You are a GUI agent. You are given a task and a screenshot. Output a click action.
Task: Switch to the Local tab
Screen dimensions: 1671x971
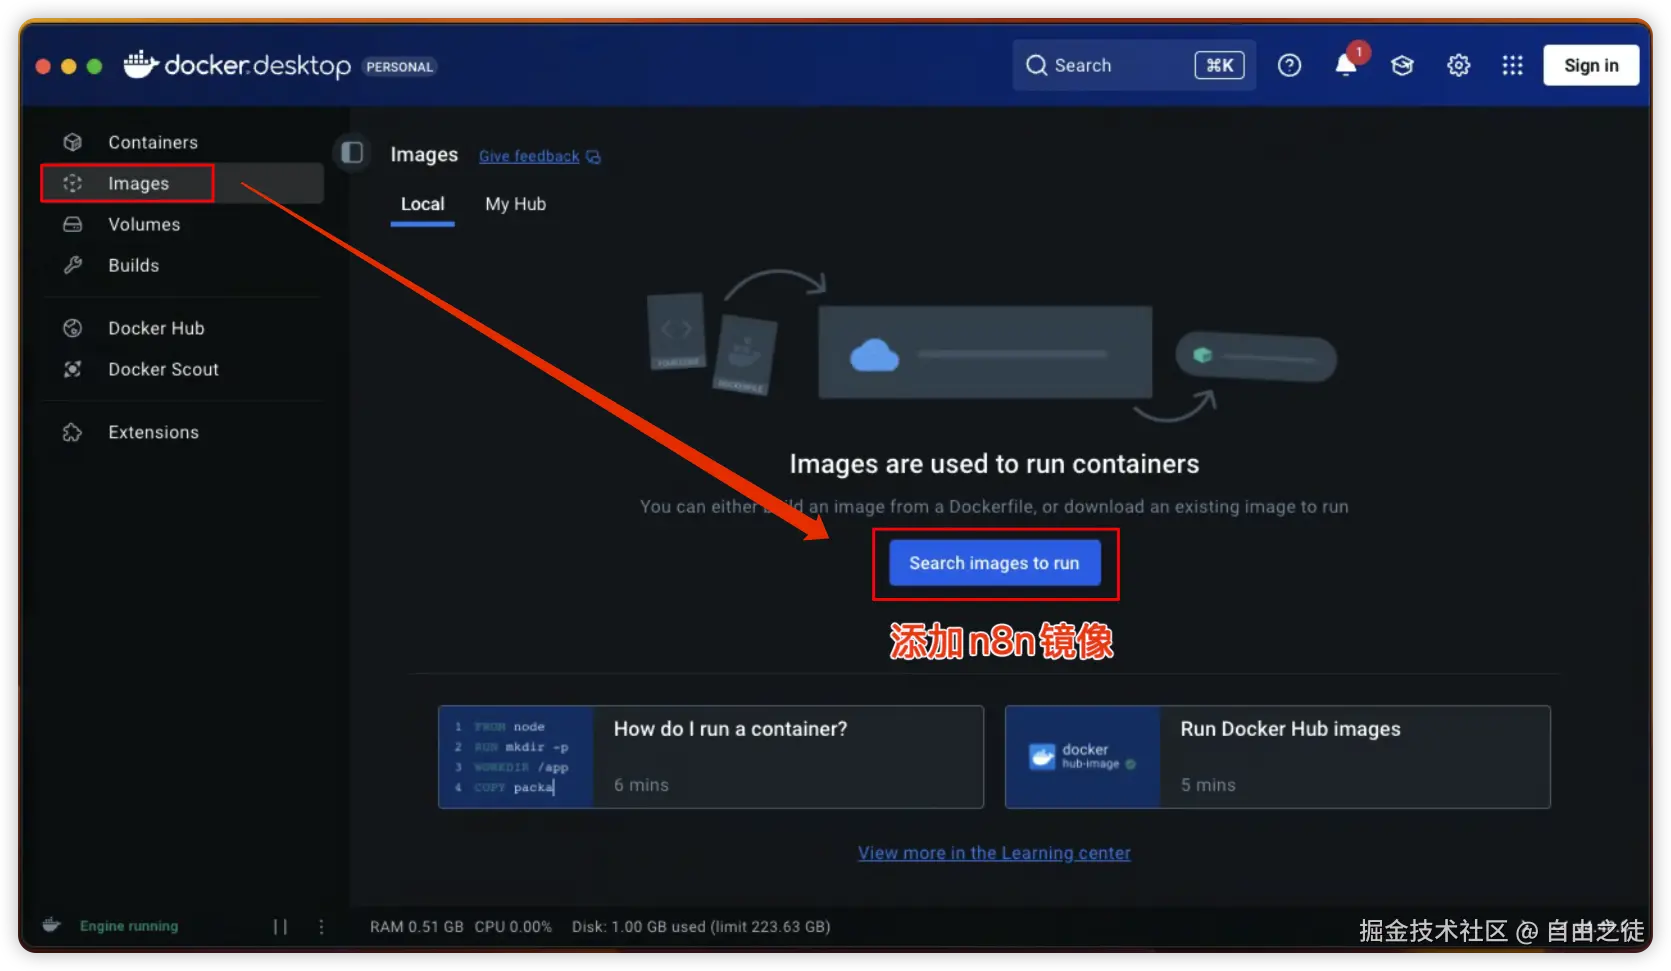tap(422, 204)
